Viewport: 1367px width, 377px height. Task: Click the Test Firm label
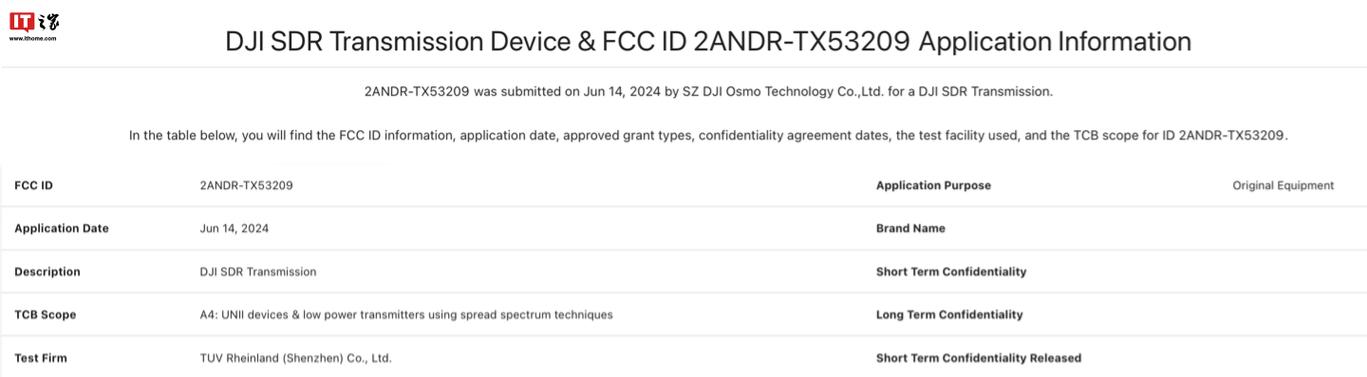pyautogui.click(x=41, y=357)
